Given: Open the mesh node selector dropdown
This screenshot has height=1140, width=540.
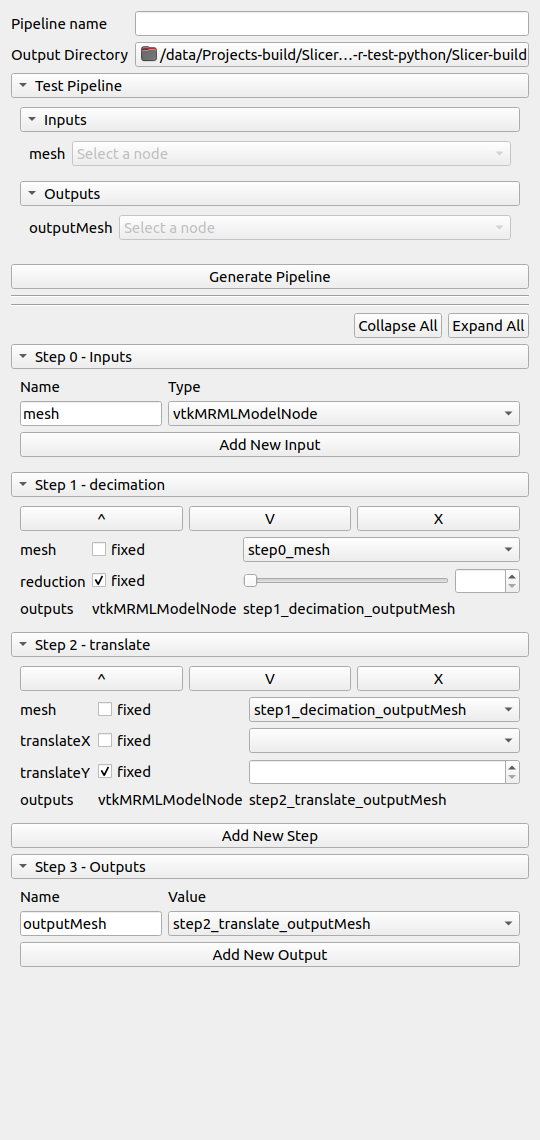Looking at the screenshot, I should [x=291, y=153].
